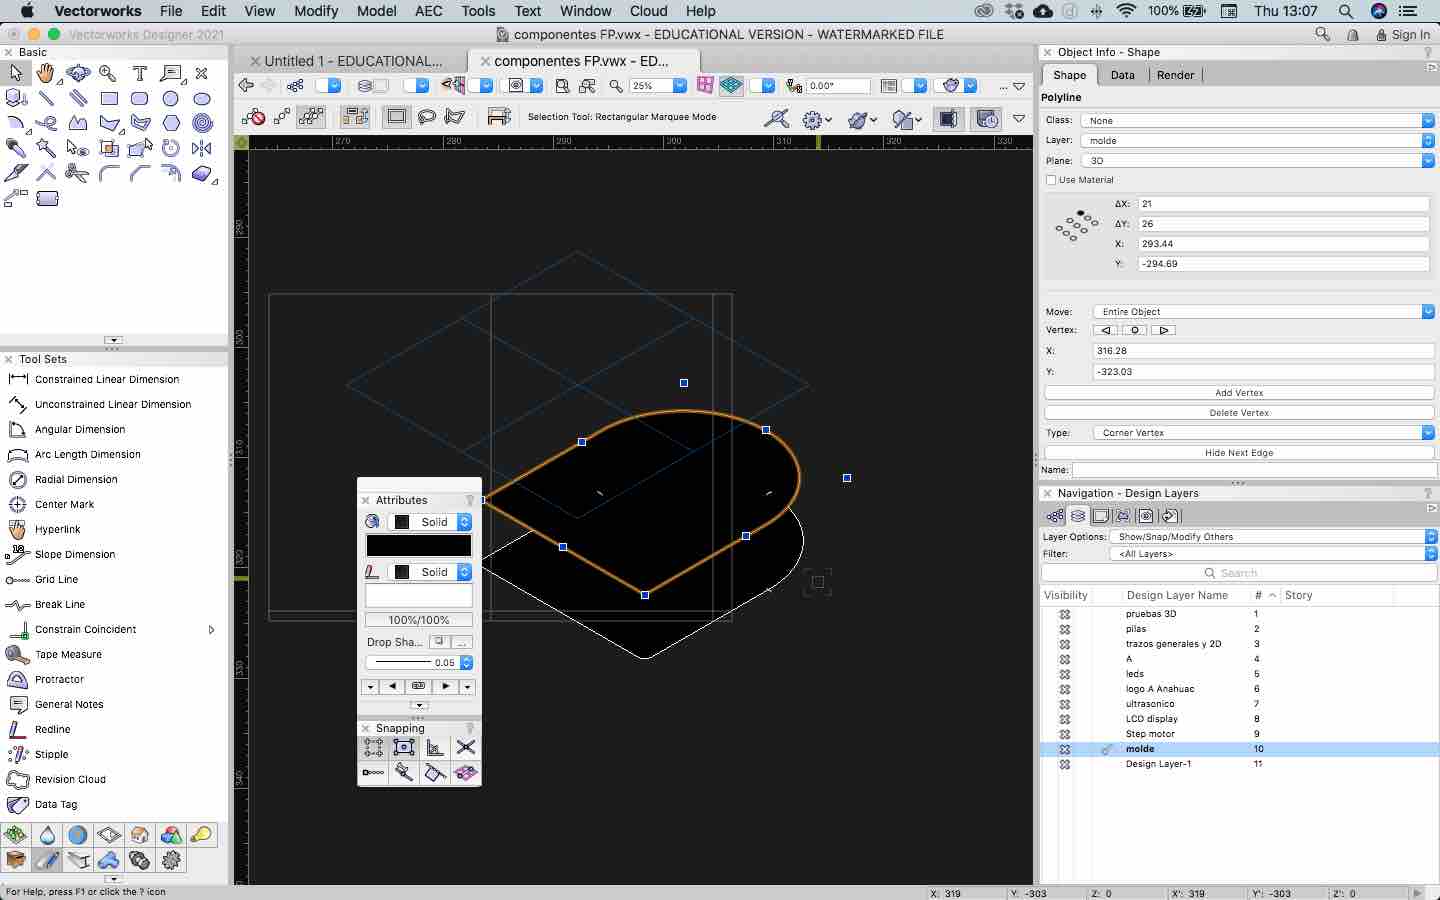Open the Visualization lightbulb tool set
This screenshot has height=900, width=1440.
[x=202, y=835]
